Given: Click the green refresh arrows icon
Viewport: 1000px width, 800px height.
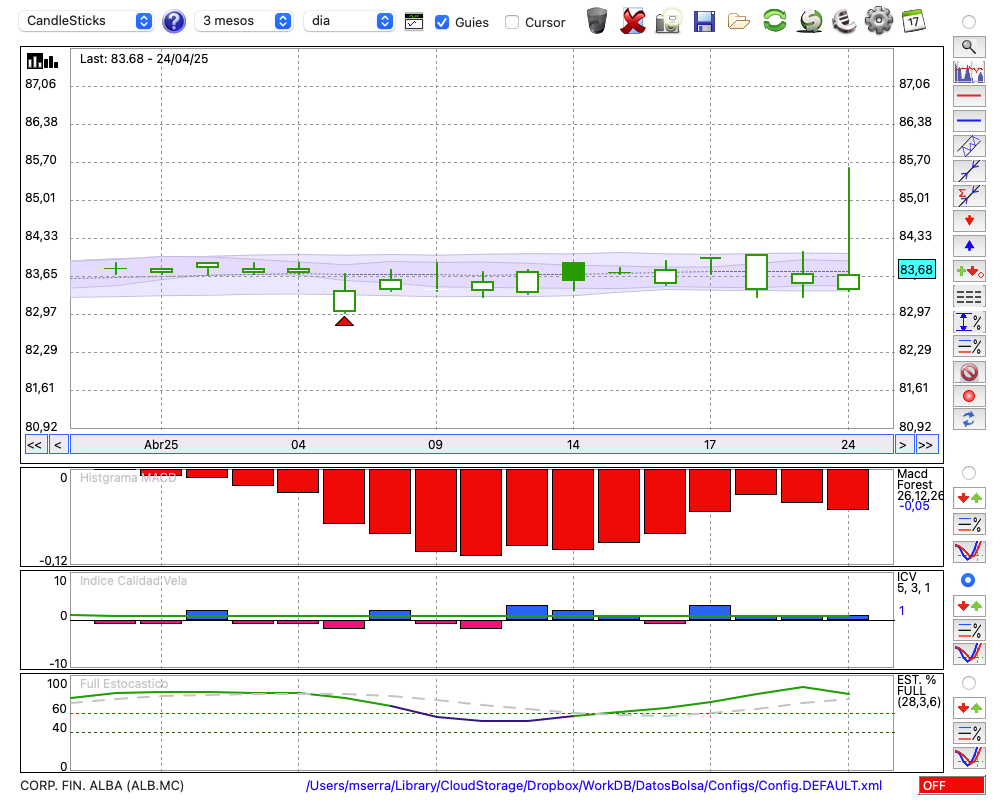Looking at the screenshot, I should pos(775,21).
